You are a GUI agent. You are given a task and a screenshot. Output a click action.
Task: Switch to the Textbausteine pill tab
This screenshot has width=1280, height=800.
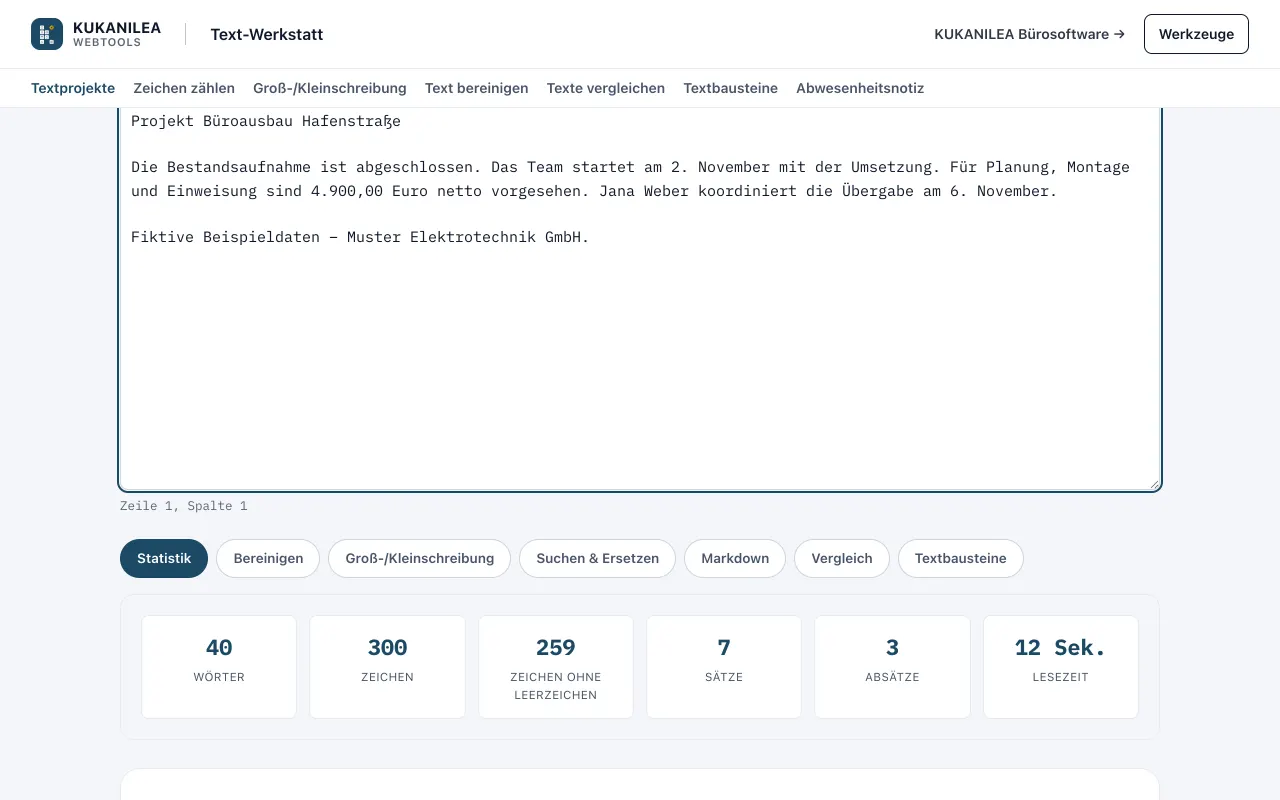tap(961, 558)
